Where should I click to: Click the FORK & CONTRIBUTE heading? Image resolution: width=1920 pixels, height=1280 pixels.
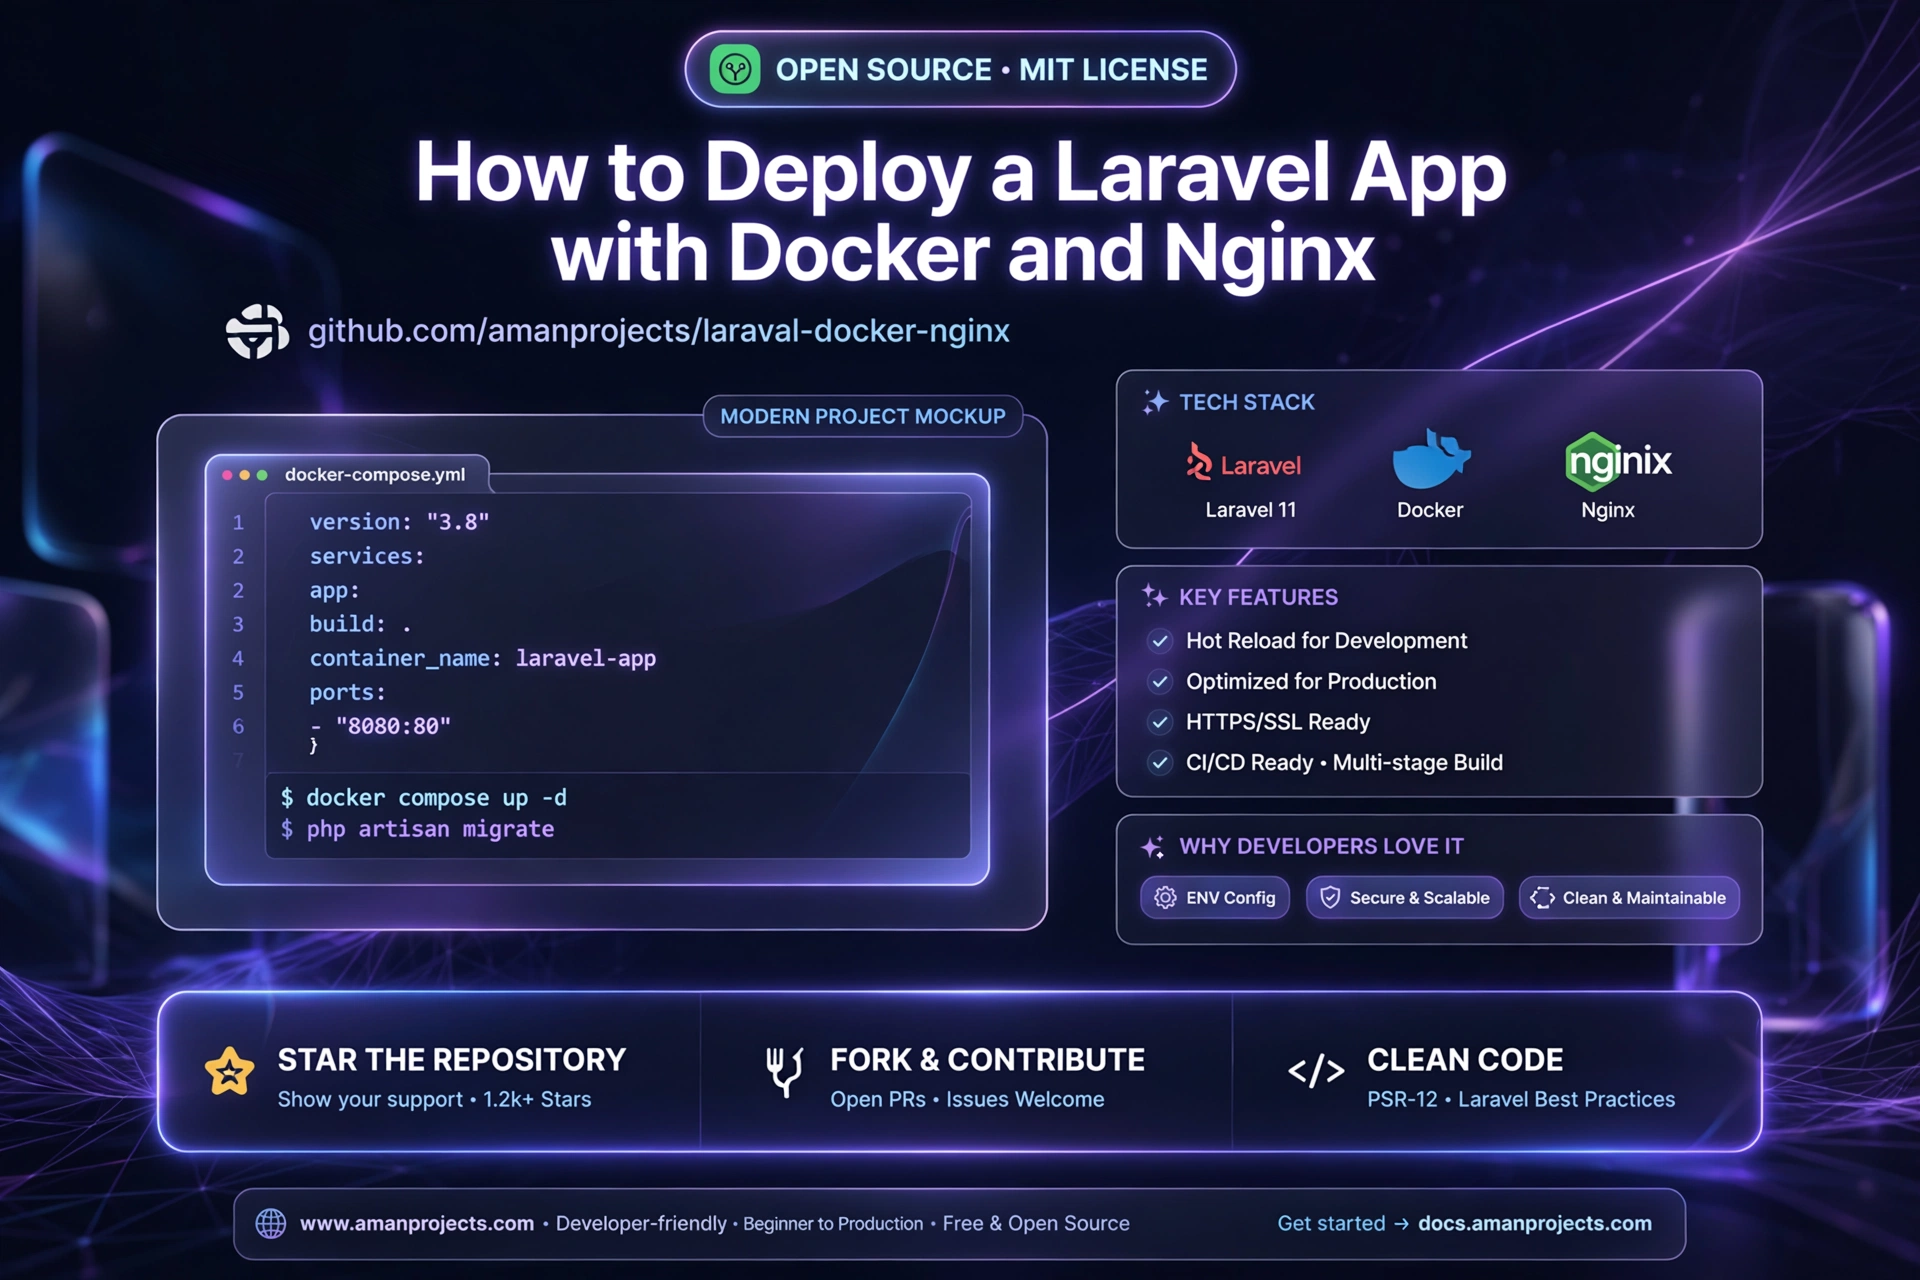988,1060
